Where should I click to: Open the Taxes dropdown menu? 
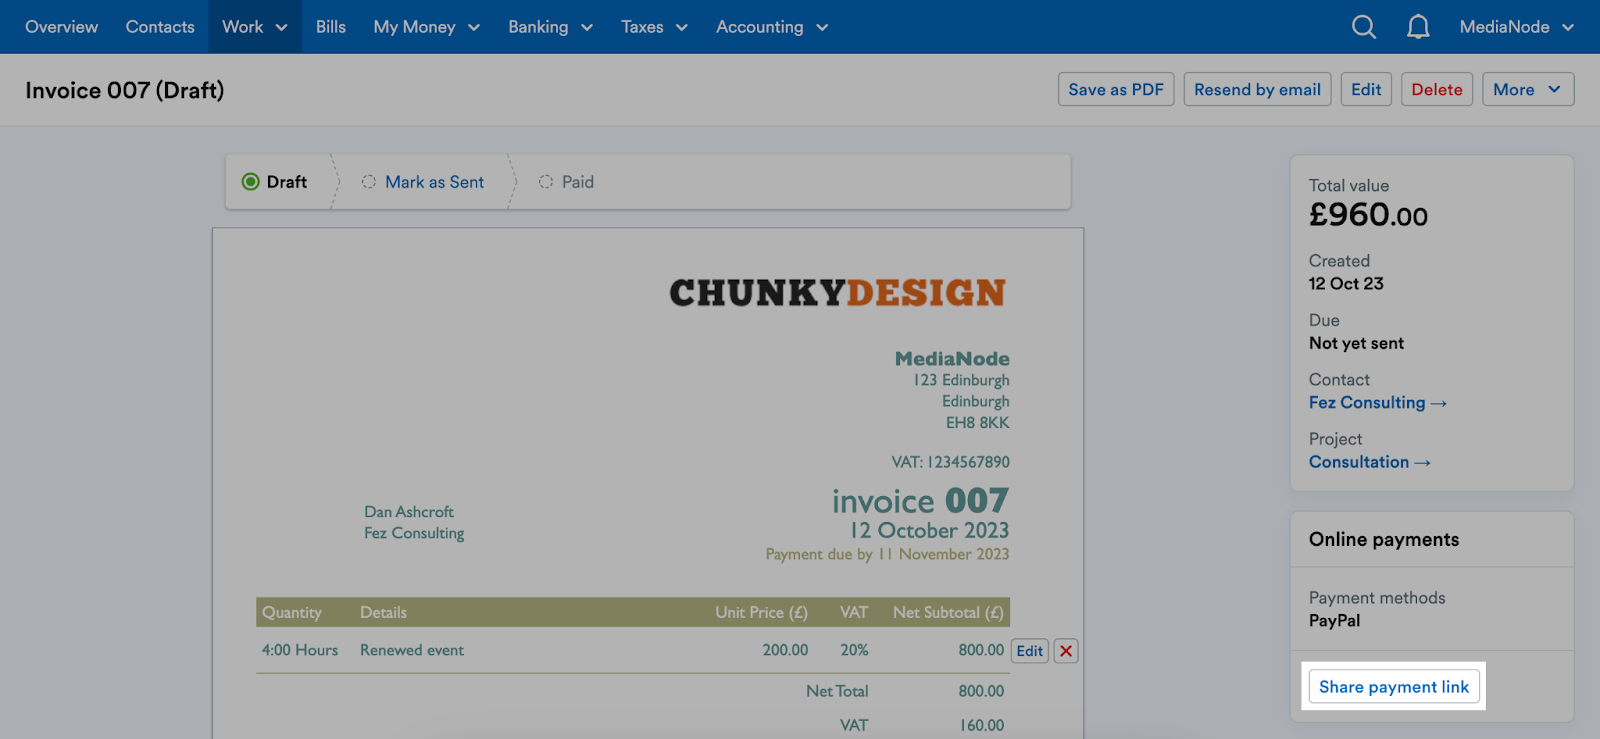pyautogui.click(x=655, y=27)
